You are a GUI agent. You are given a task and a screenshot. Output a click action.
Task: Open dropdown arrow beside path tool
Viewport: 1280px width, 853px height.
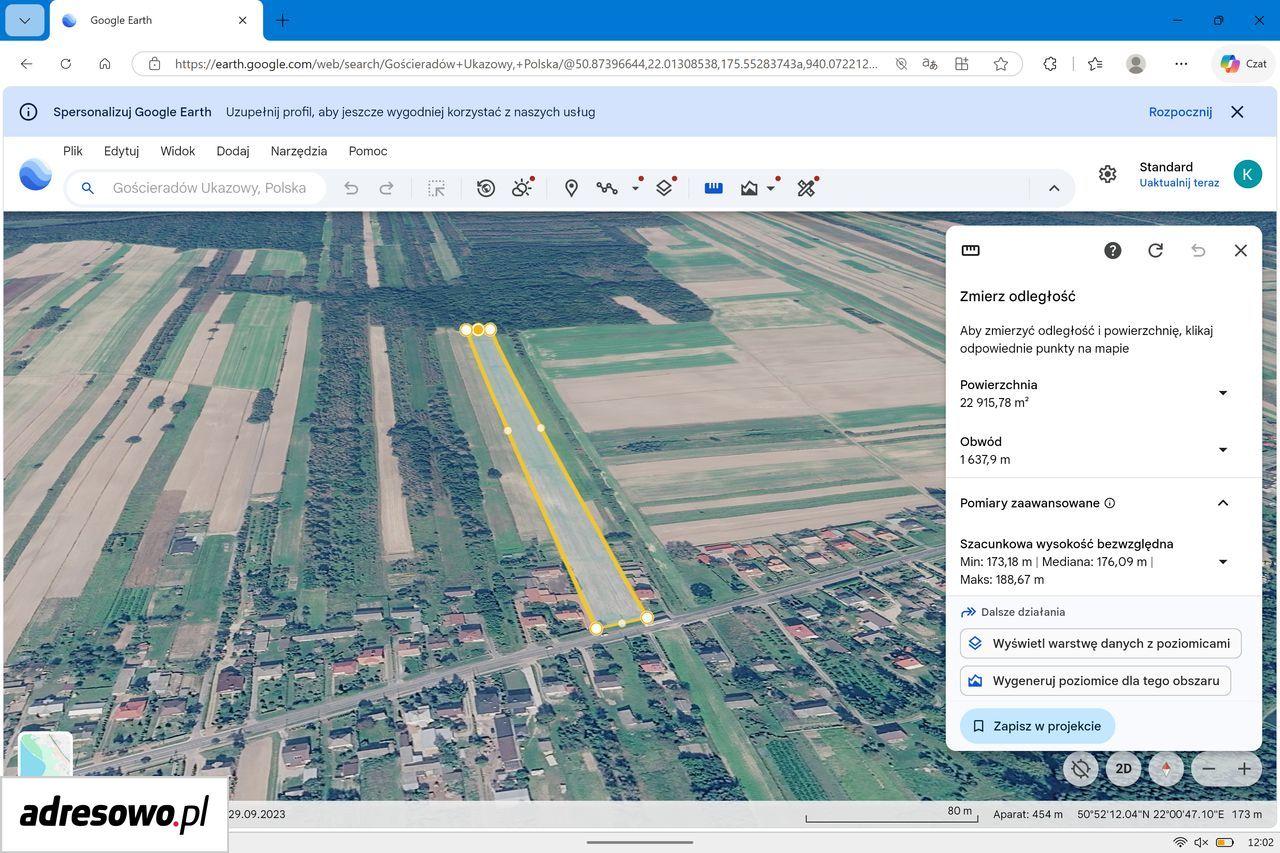(x=635, y=188)
